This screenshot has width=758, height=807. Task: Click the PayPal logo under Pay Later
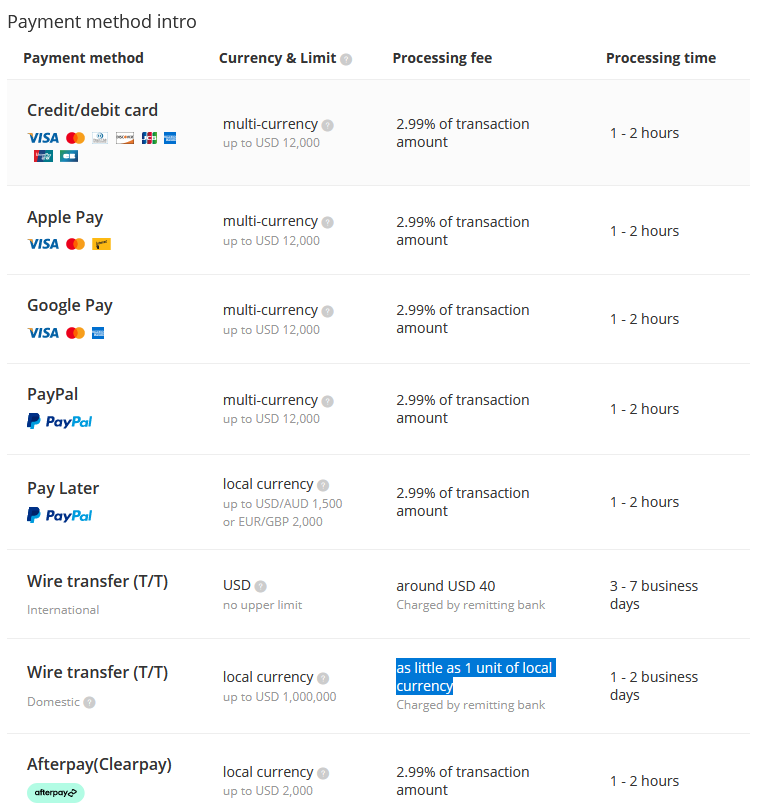click(59, 515)
